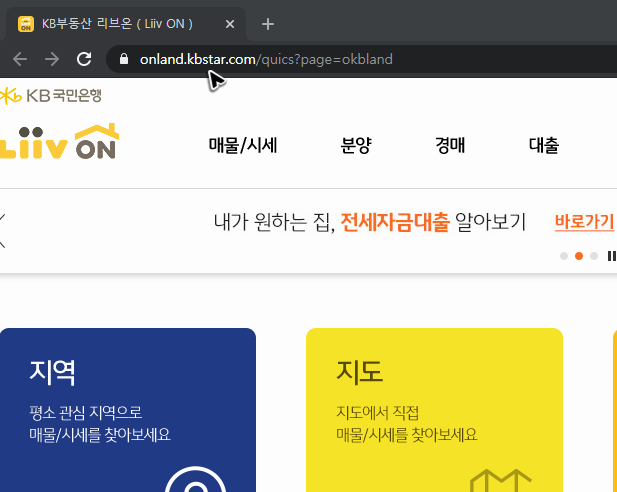
Task: Click the 바로가기 link in the banner
Action: point(585,222)
